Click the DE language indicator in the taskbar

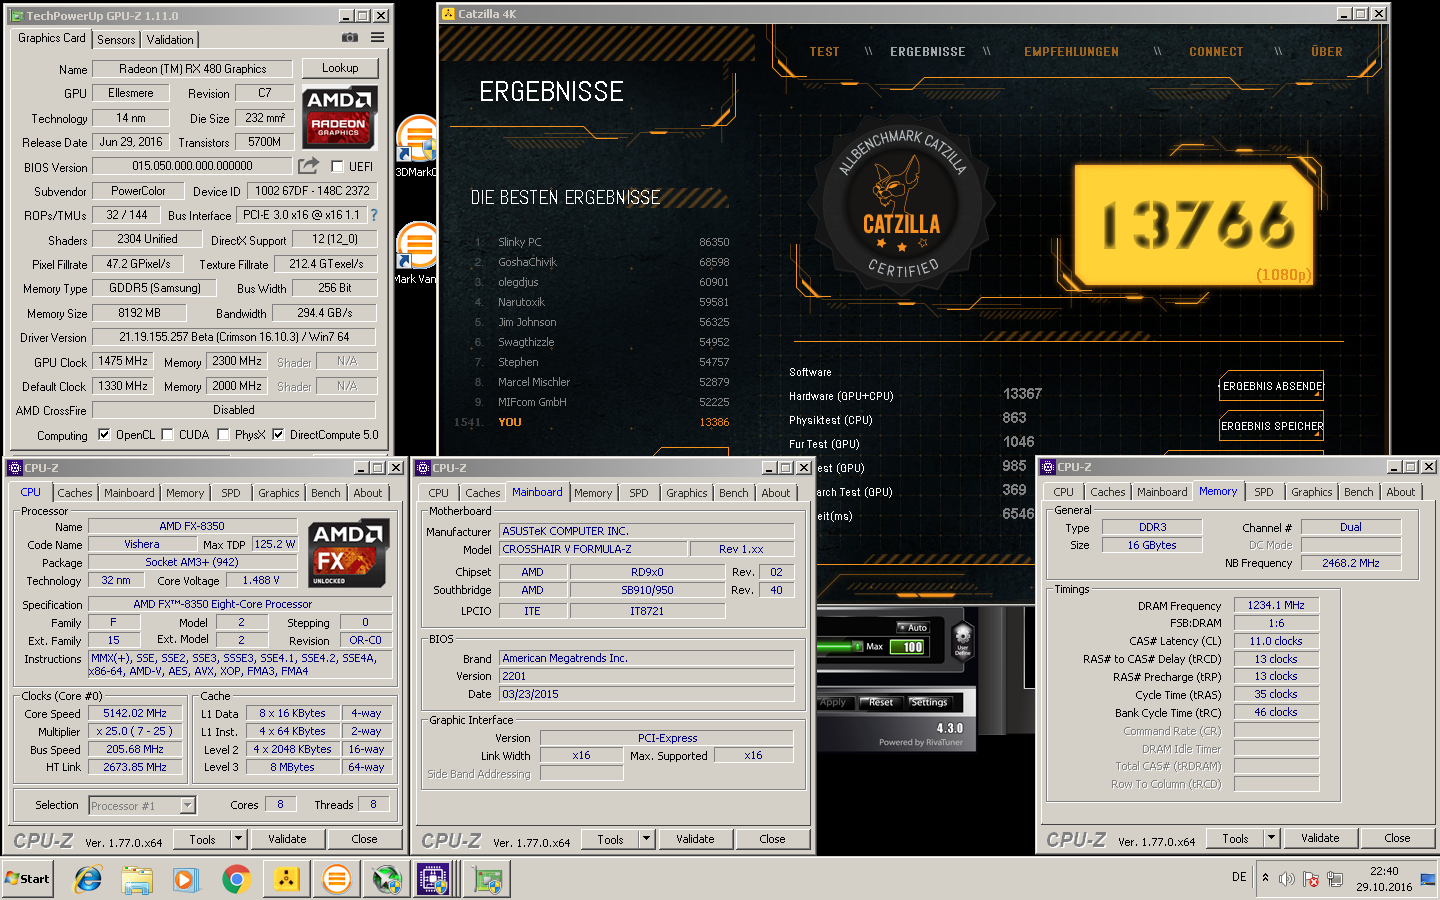click(1239, 877)
